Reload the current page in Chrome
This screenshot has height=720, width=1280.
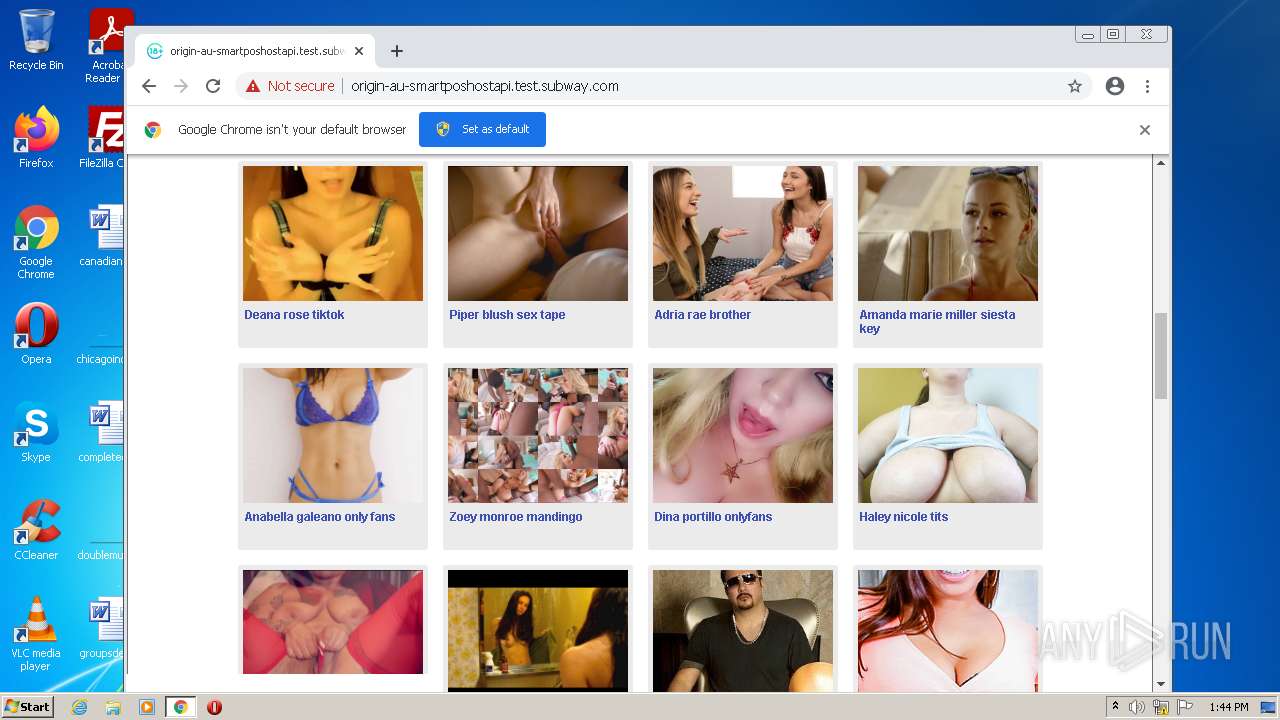(x=213, y=86)
